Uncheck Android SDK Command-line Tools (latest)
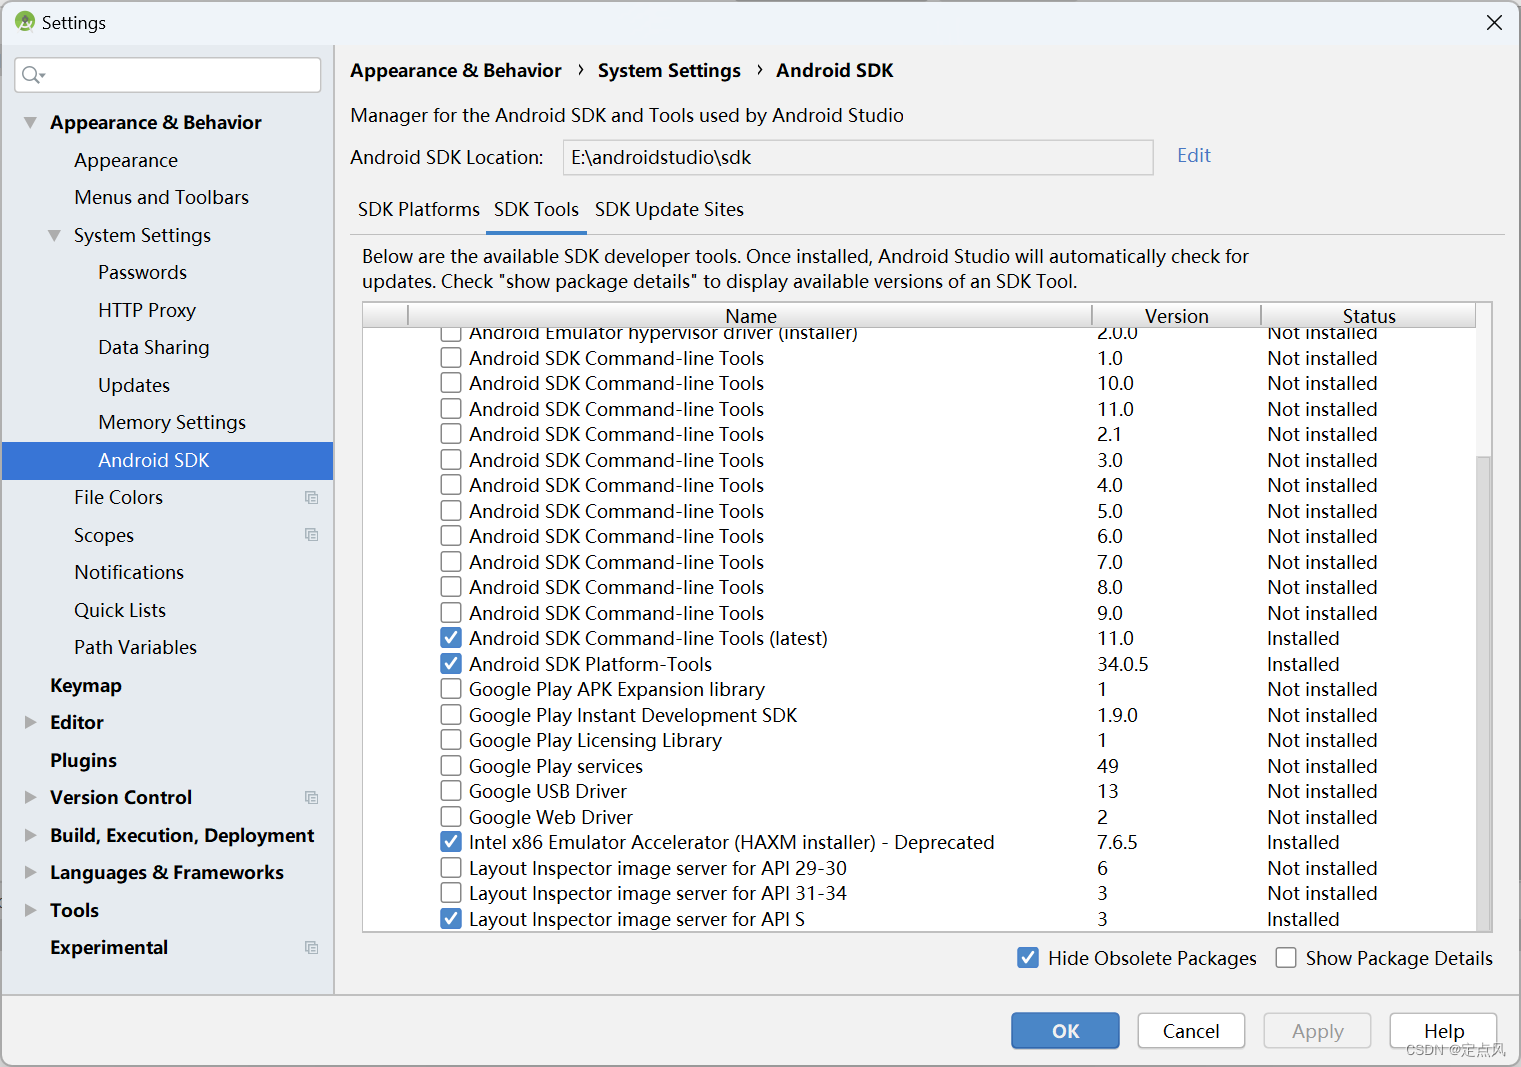The image size is (1521, 1067). (451, 638)
